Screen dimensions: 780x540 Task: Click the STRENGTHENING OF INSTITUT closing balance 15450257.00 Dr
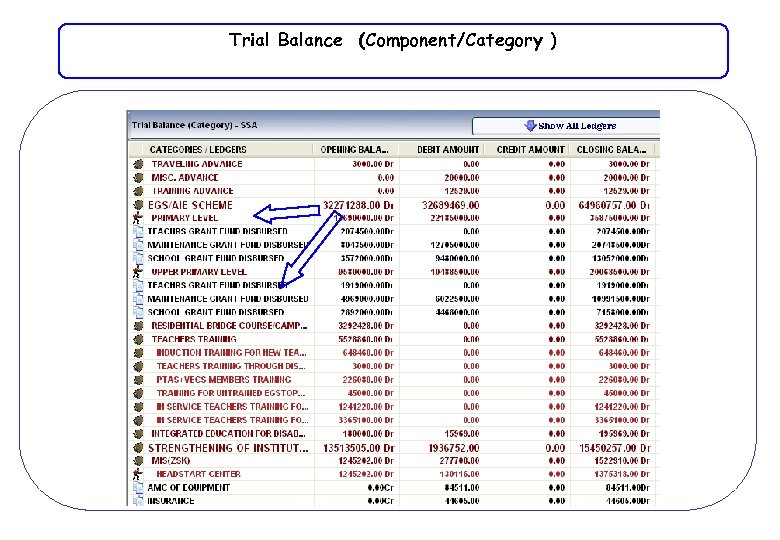pos(615,448)
